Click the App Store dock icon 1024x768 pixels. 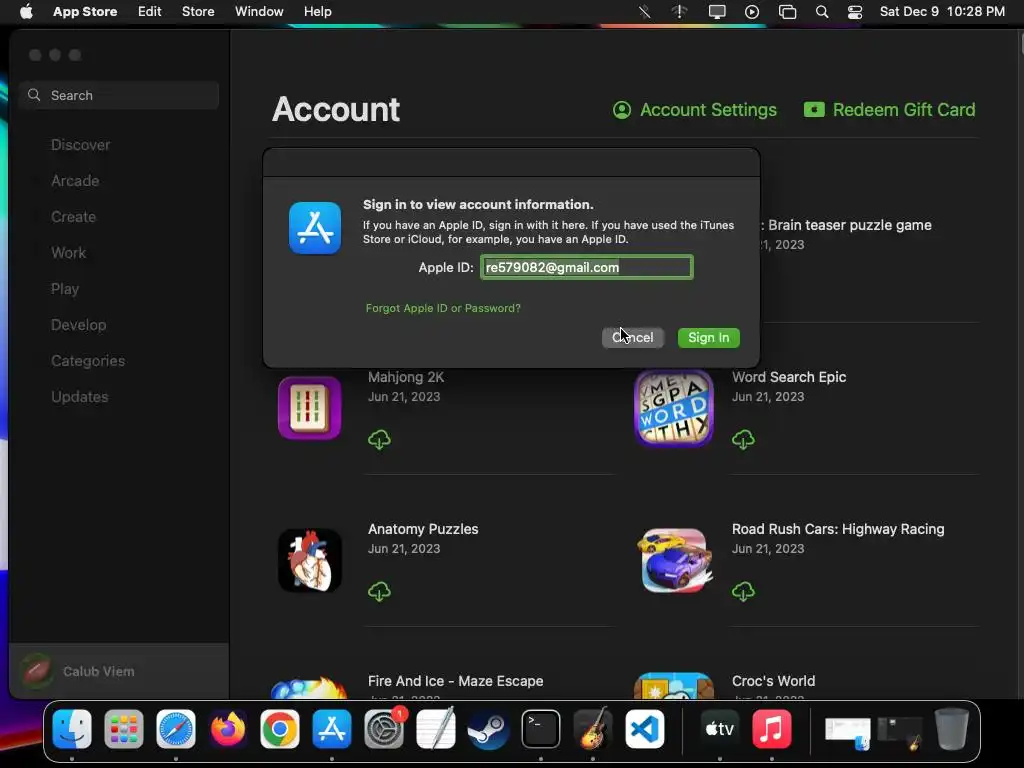332,729
